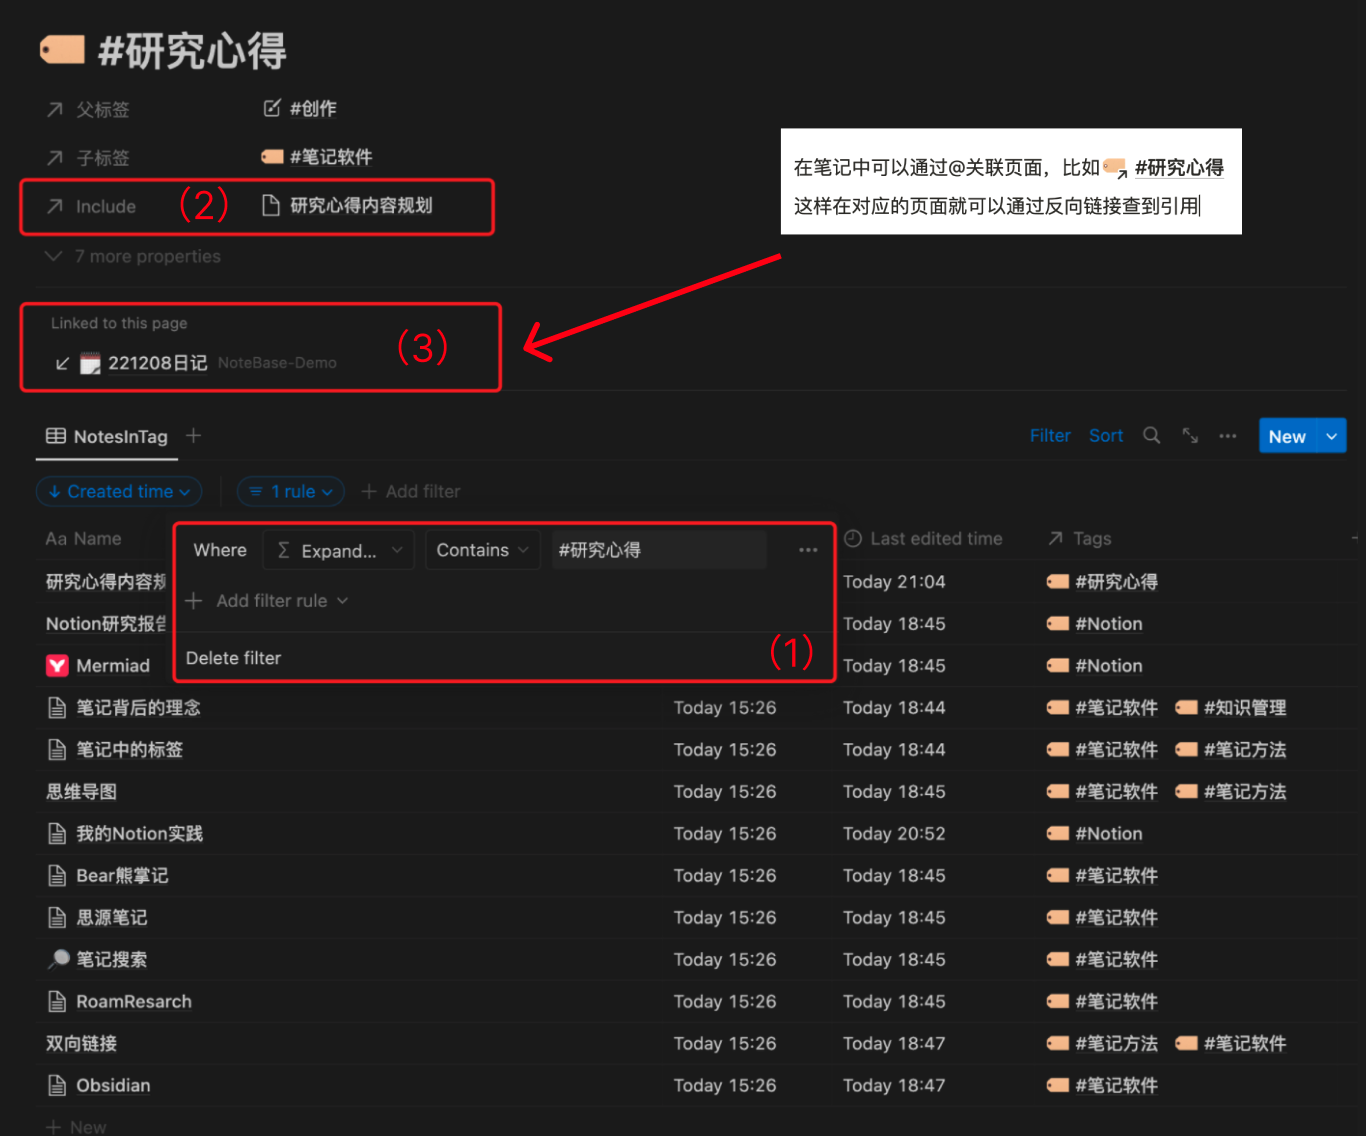The width and height of the screenshot is (1366, 1136).
Task: Click the page icon of 思源笔记 row
Action: pos(57,918)
